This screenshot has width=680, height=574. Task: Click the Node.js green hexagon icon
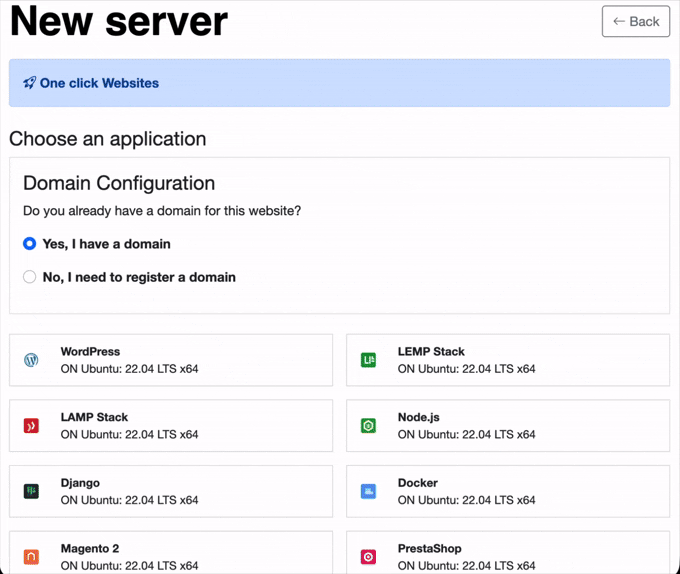[368, 426]
